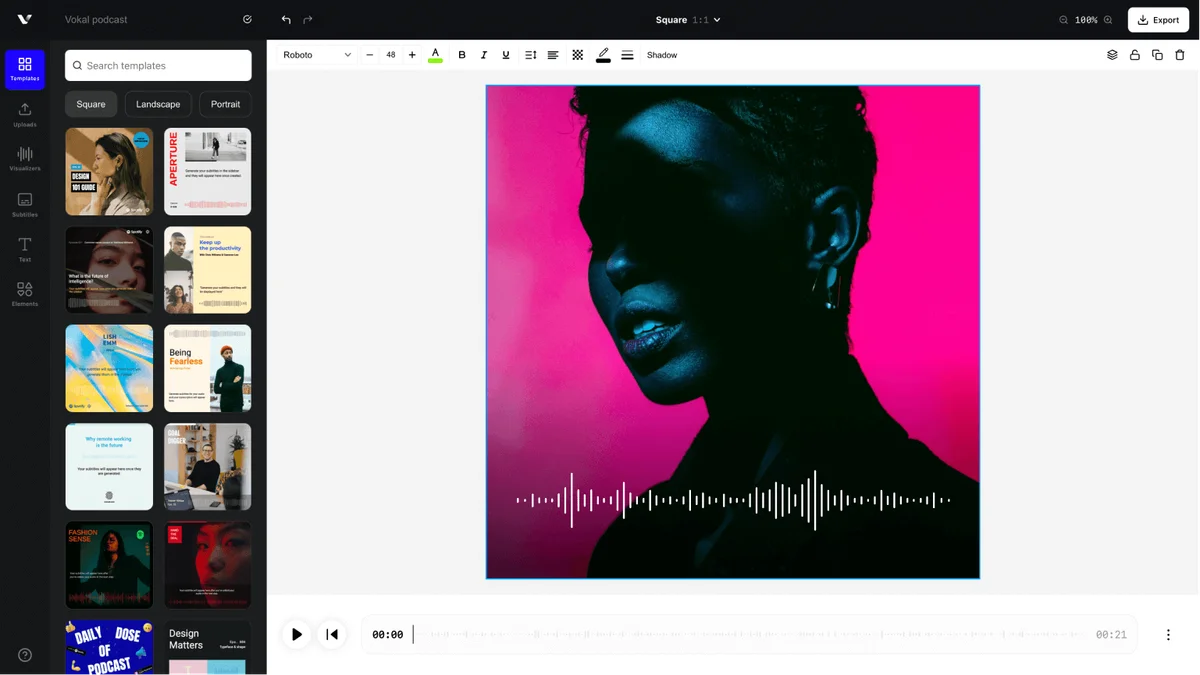
Task: Select the dark red portrait template
Action: (208, 565)
